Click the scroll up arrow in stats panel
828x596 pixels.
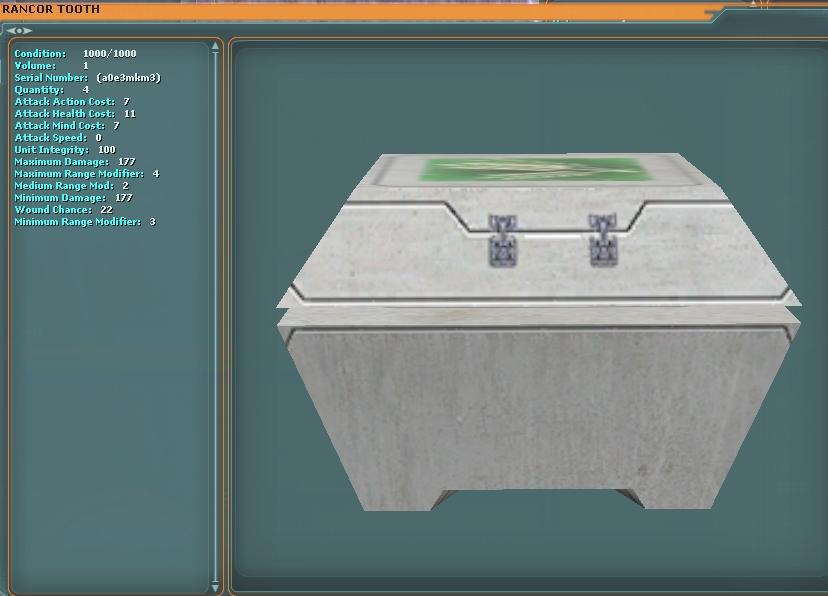(x=216, y=46)
